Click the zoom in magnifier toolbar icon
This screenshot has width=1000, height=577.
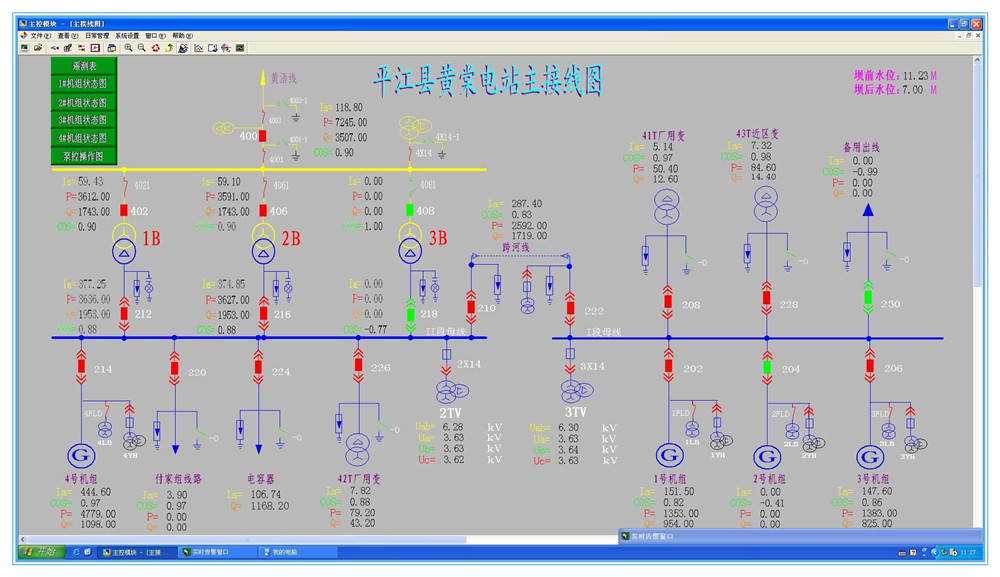[x=128, y=47]
